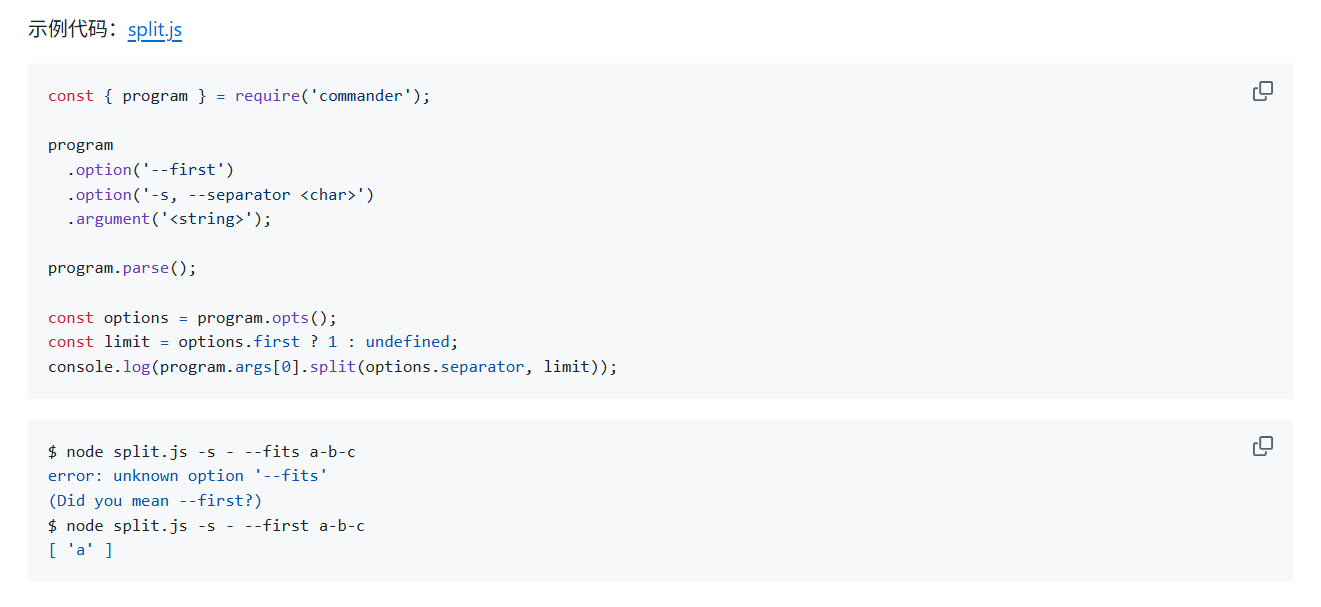Copy the split.js source code block
The height and width of the screenshot is (607, 1321).
(1263, 91)
